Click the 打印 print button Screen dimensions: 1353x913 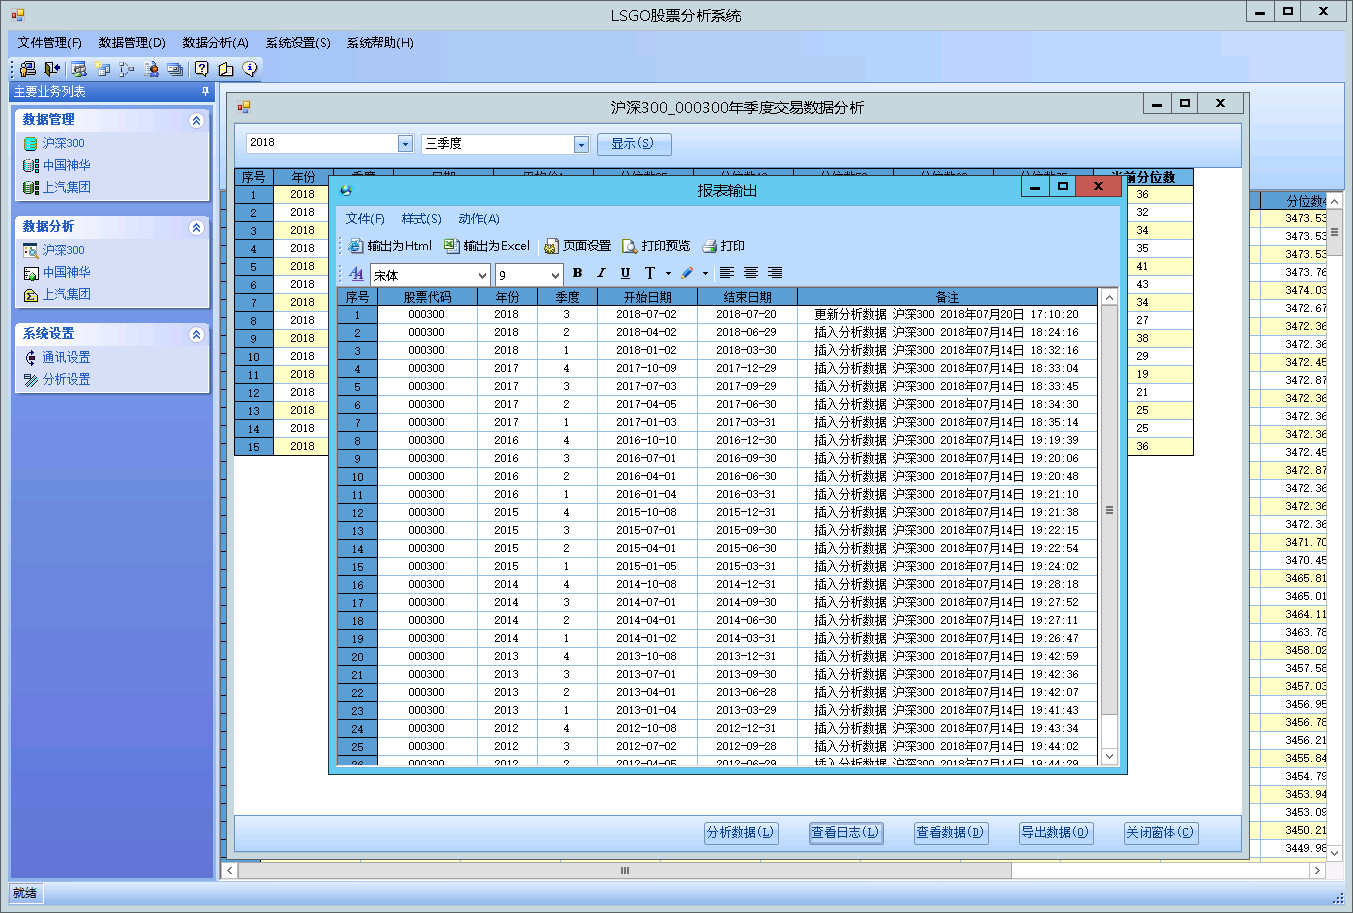pos(724,246)
